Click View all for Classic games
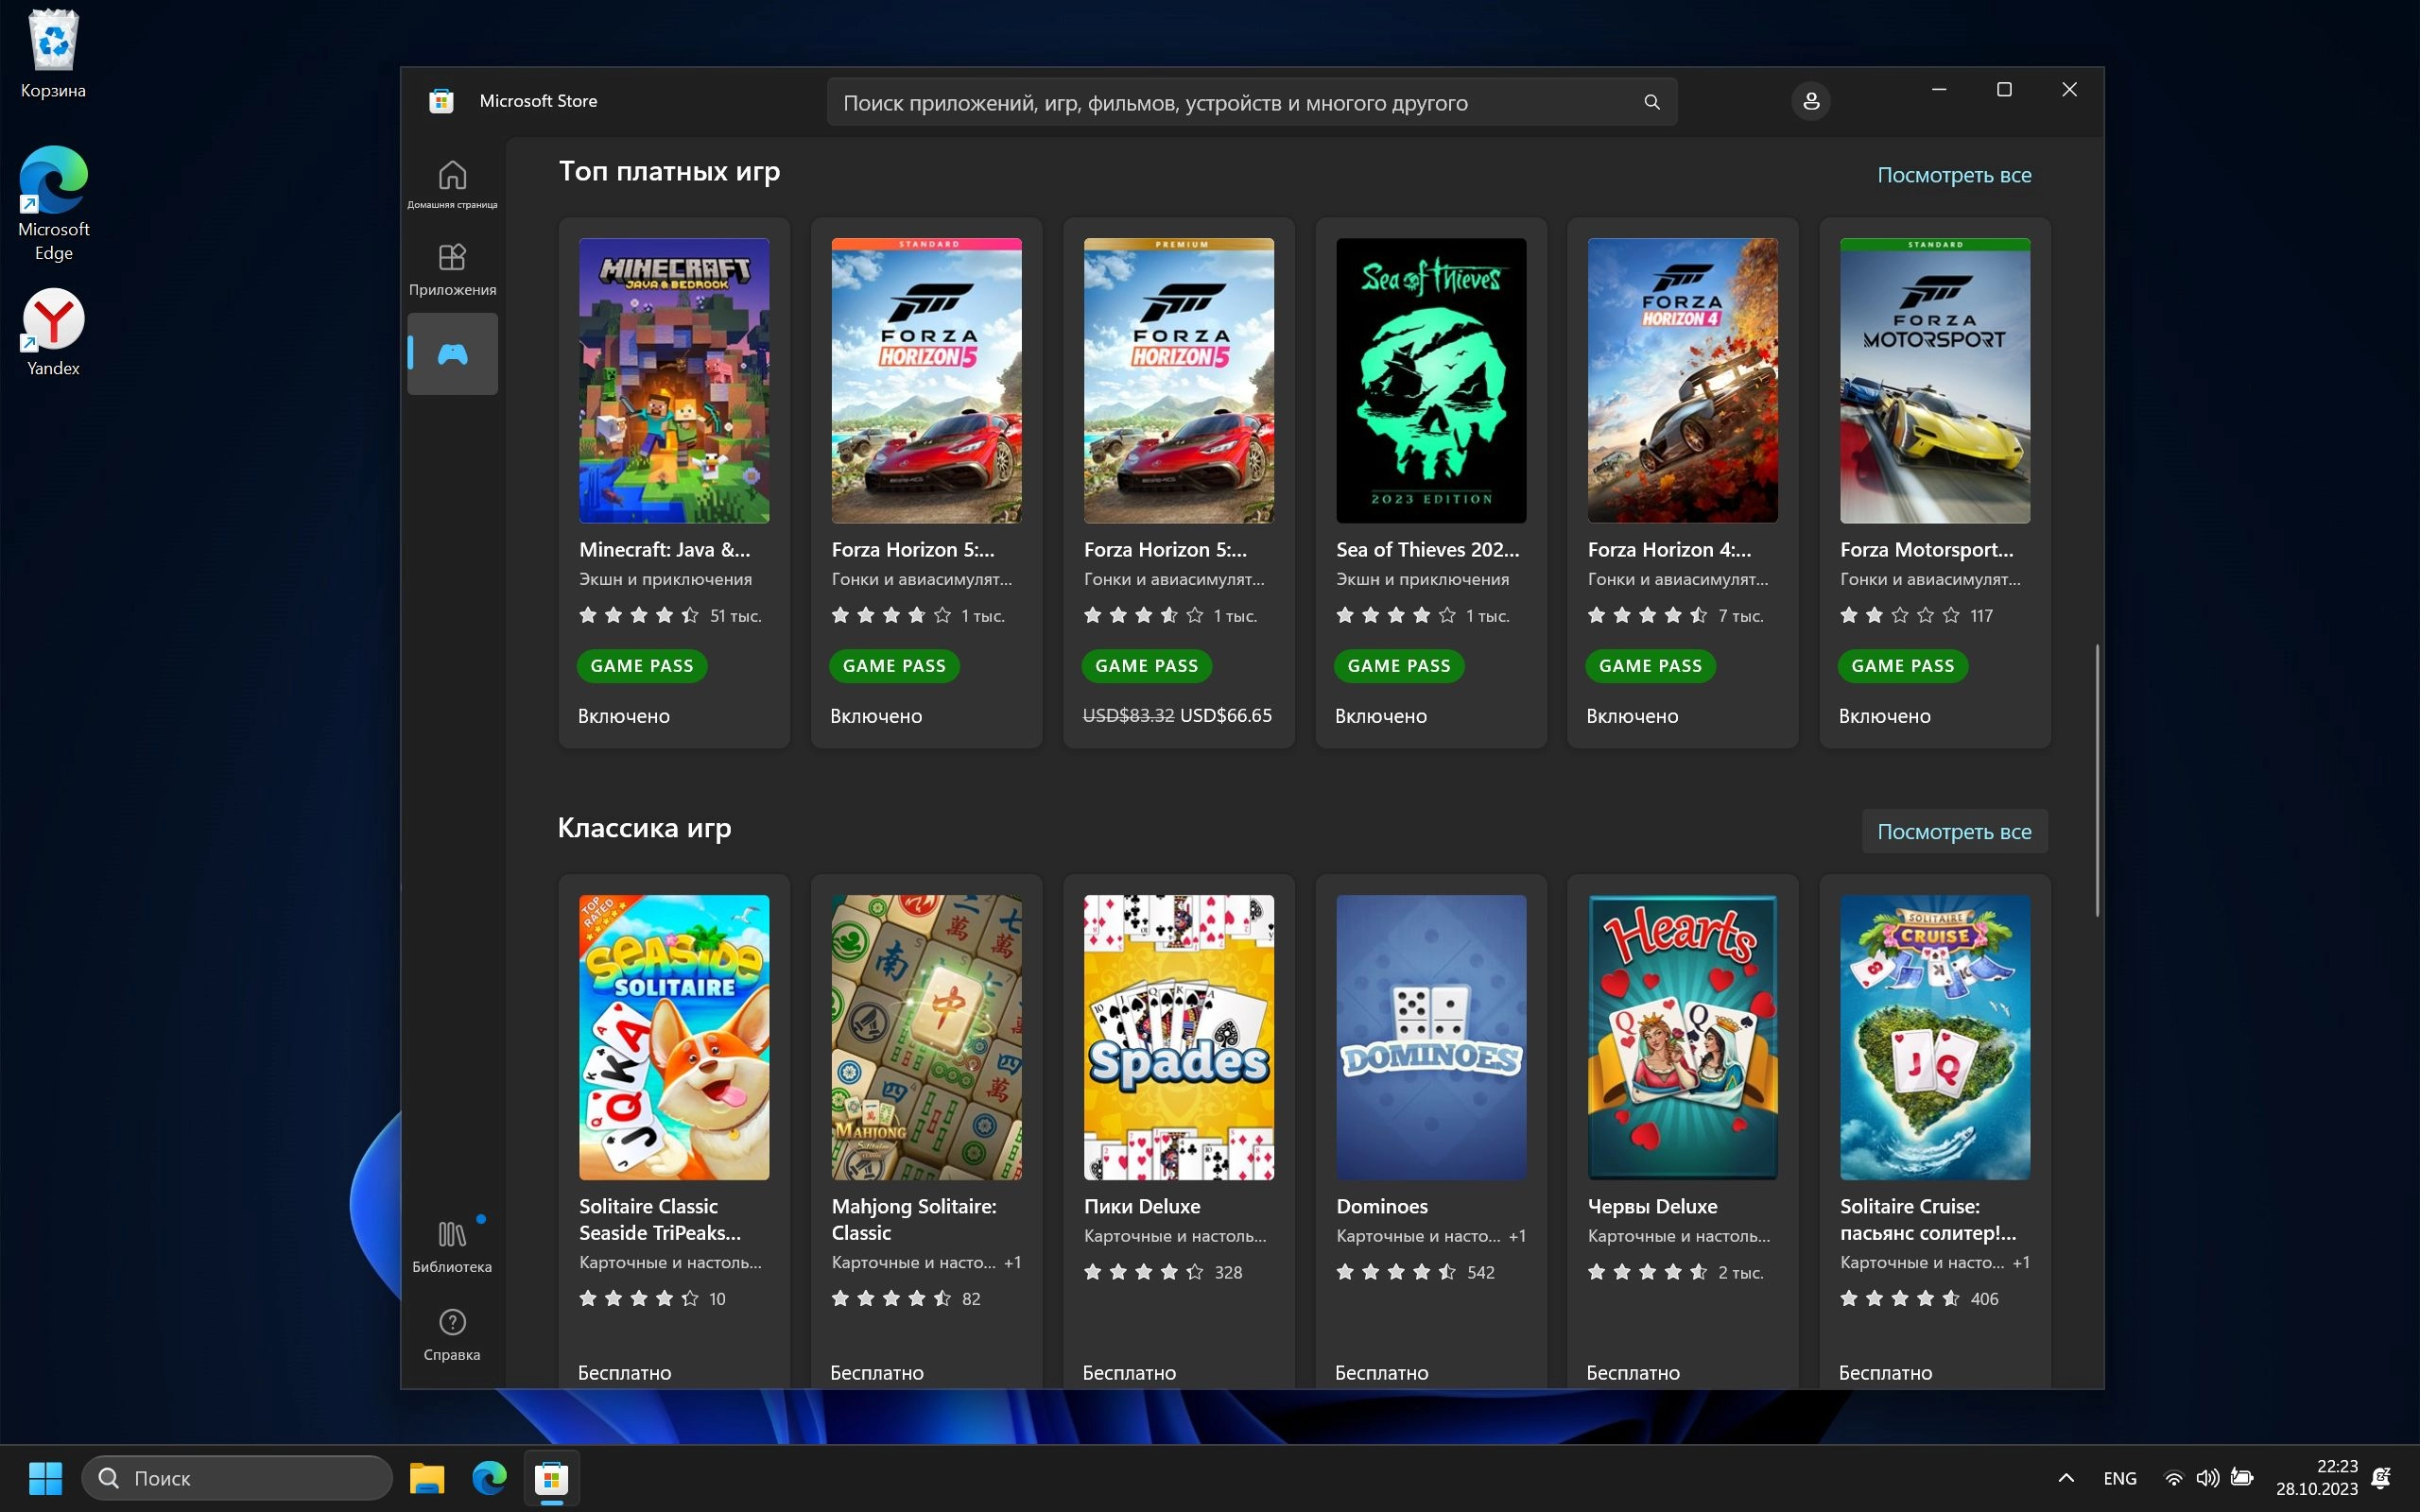The width and height of the screenshot is (2420, 1512). [1953, 831]
